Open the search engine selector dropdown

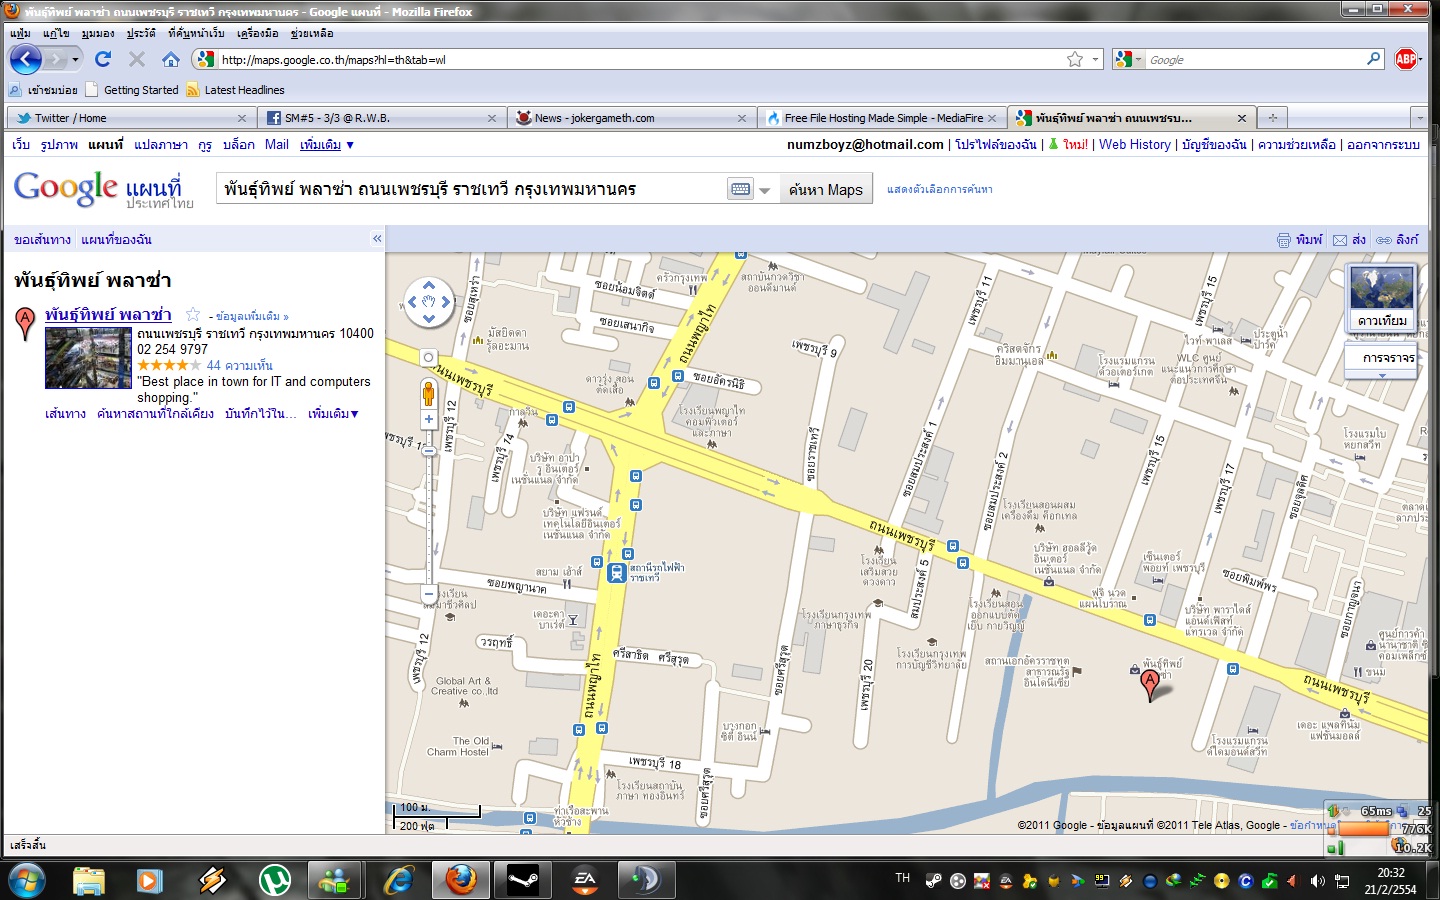[1137, 59]
